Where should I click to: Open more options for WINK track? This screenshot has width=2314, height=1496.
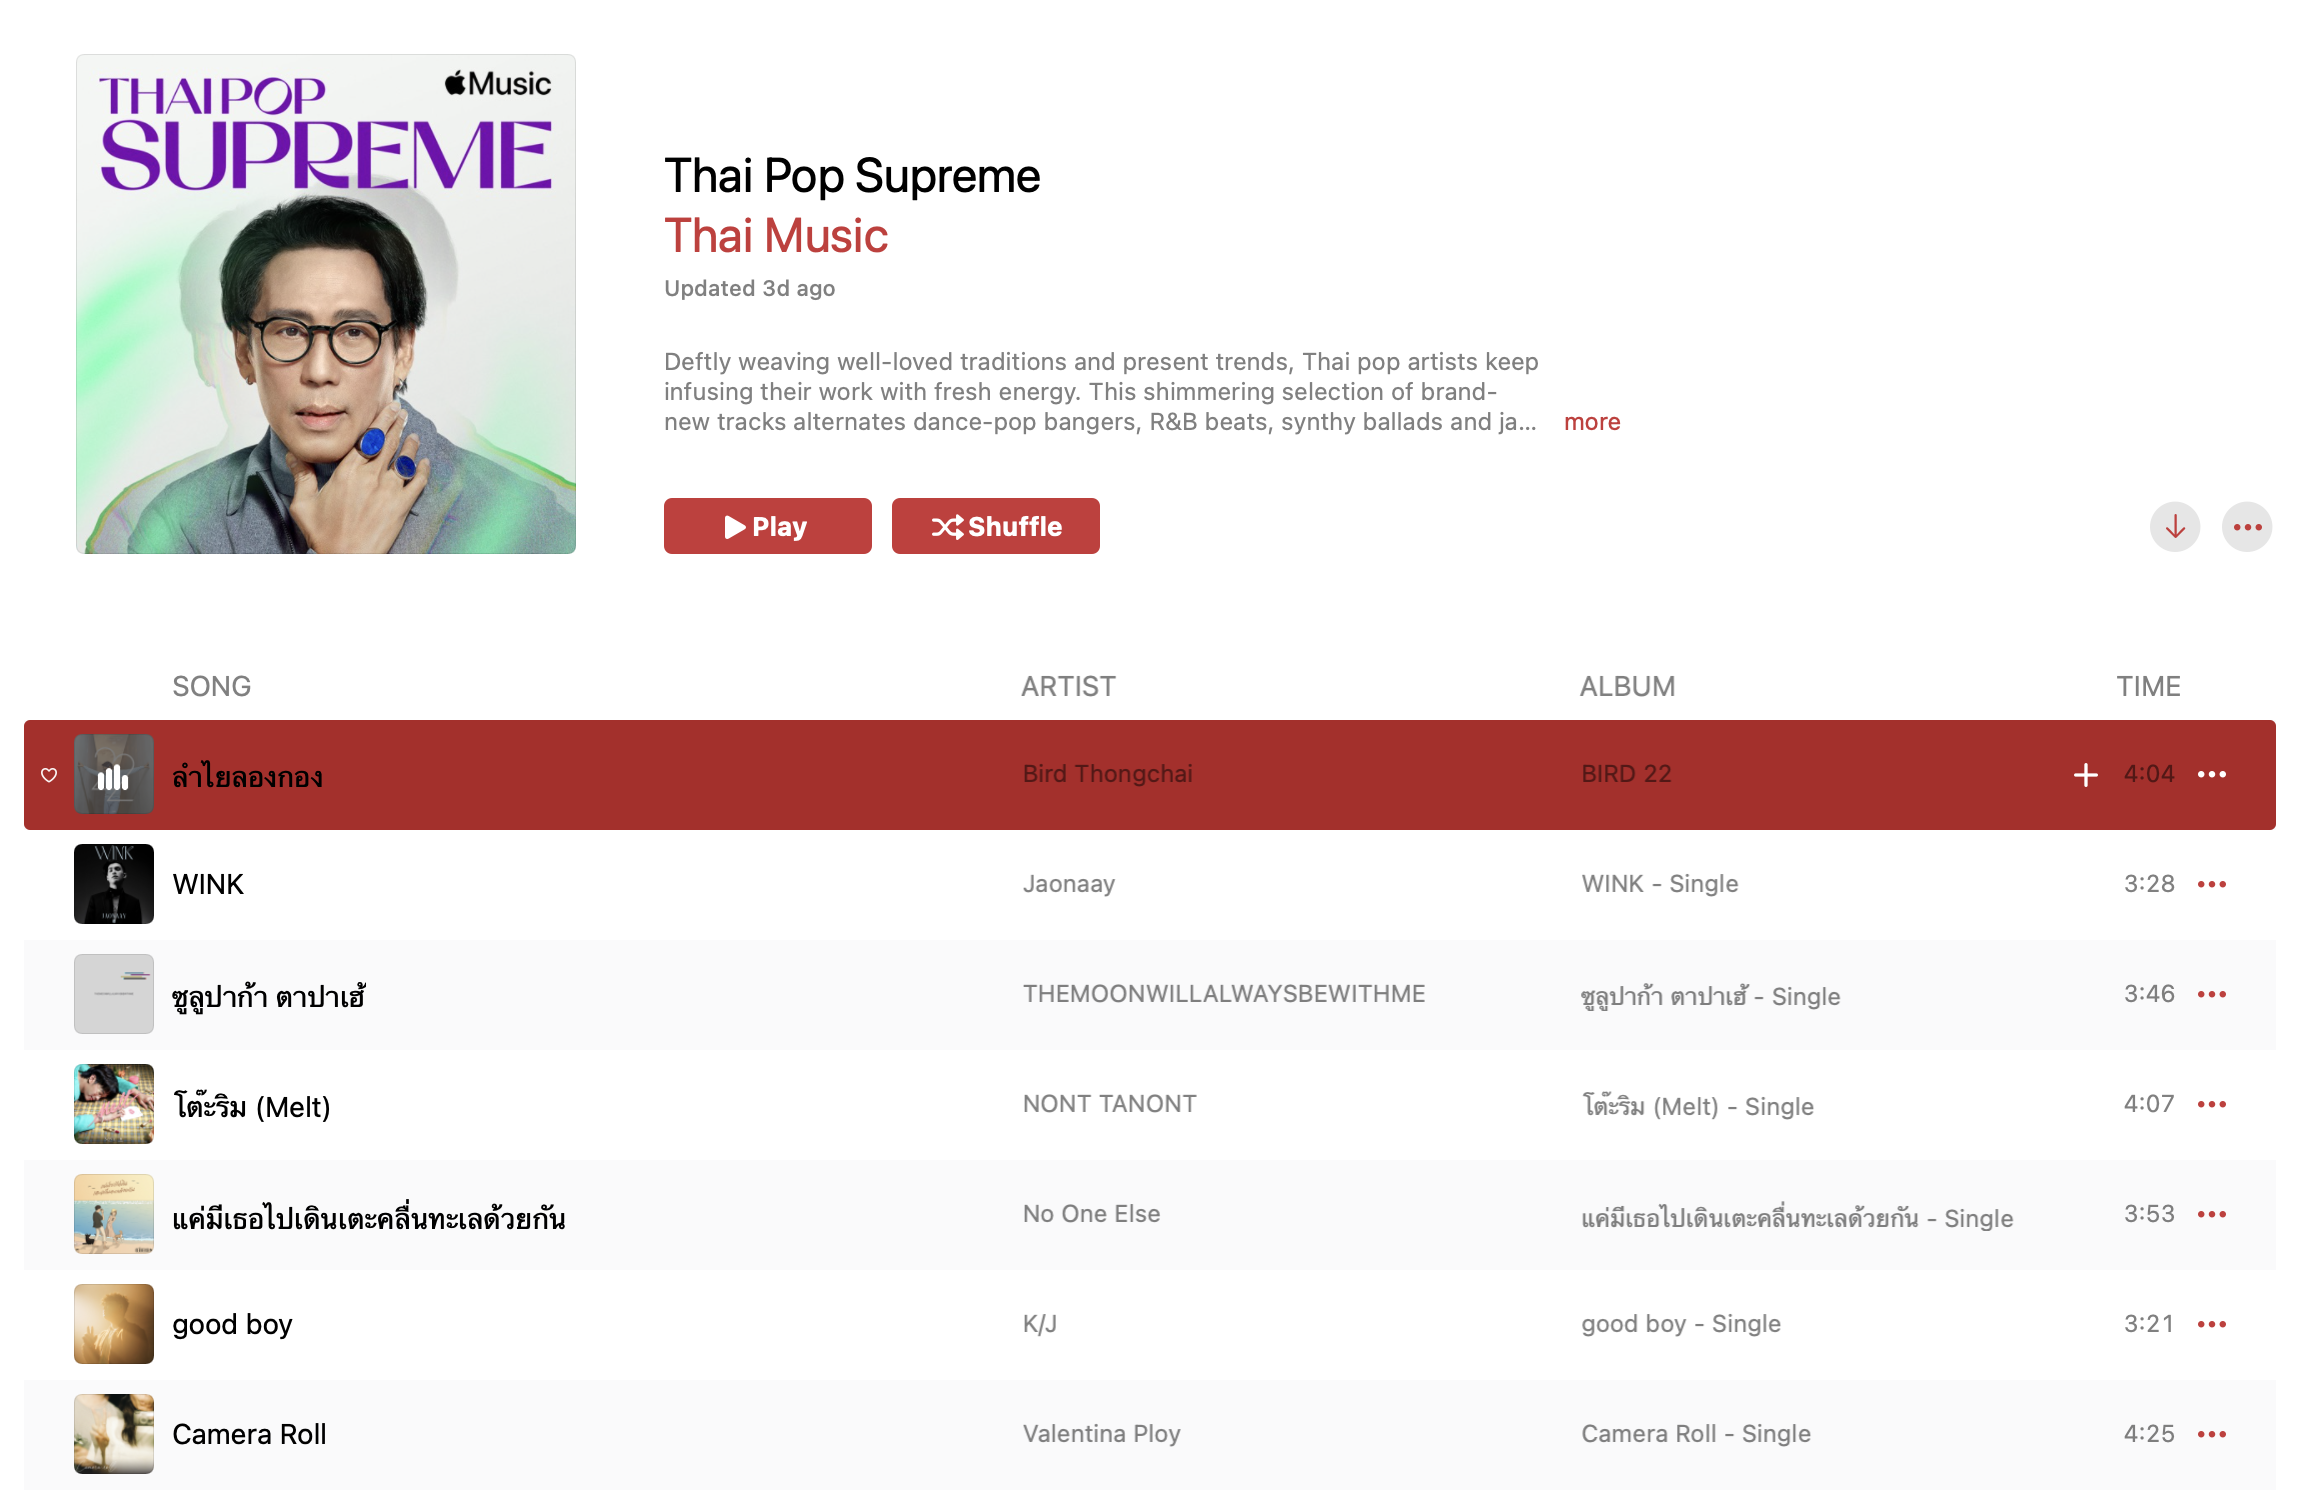[2211, 884]
